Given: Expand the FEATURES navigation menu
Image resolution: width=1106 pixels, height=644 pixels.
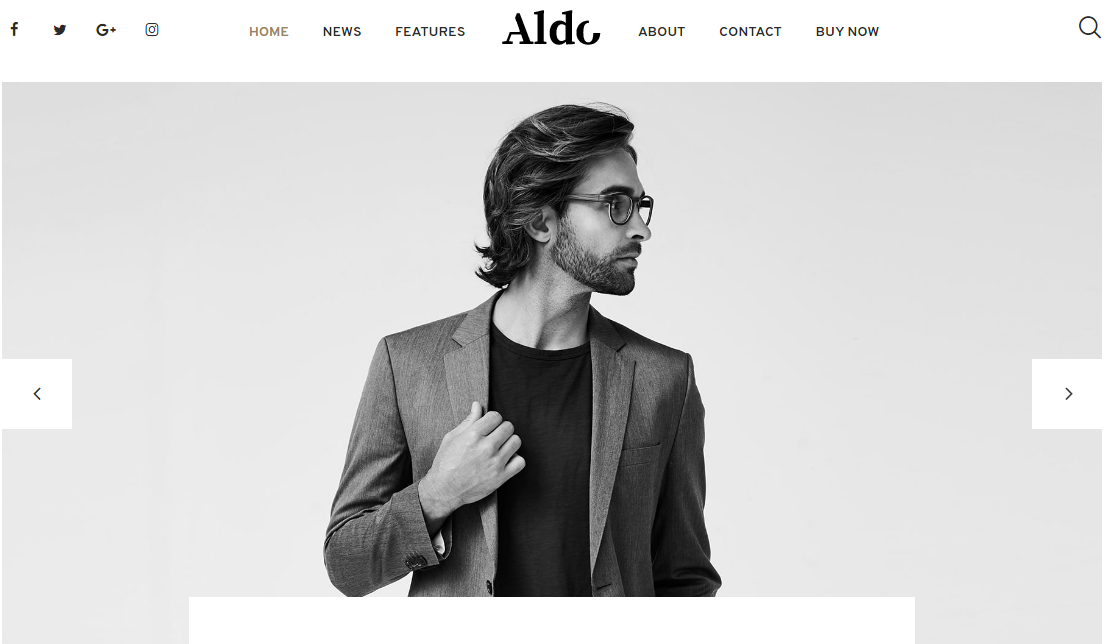Looking at the screenshot, I should [x=430, y=32].
